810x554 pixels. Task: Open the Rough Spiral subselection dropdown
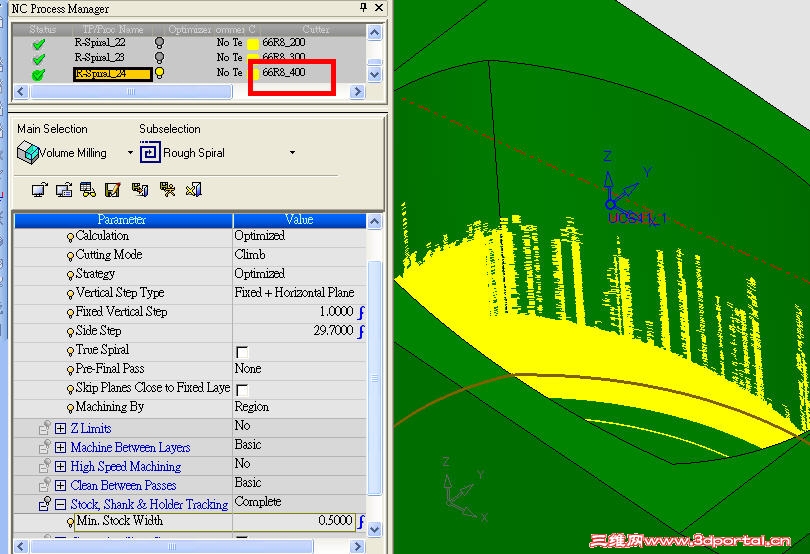[x=292, y=153]
